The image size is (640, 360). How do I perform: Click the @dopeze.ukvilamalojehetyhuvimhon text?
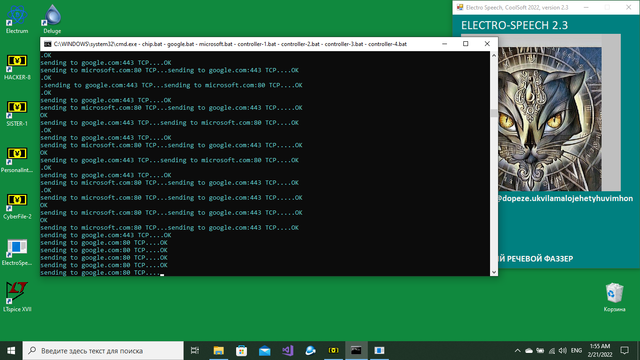tap(564, 198)
